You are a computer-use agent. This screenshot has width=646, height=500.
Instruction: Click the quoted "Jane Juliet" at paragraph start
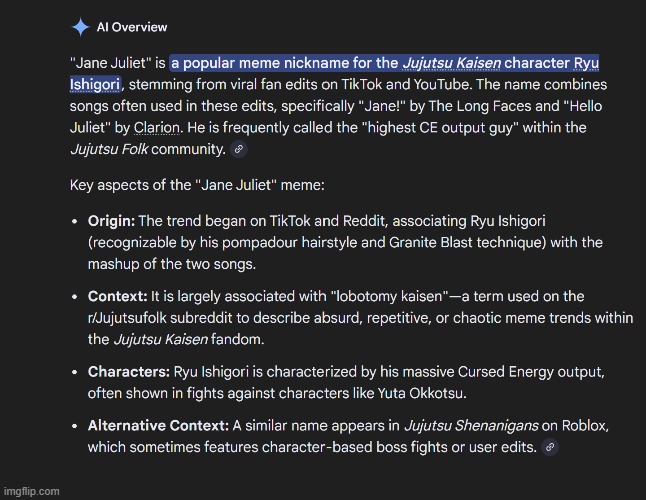pyautogui.click(x=109, y=64)
